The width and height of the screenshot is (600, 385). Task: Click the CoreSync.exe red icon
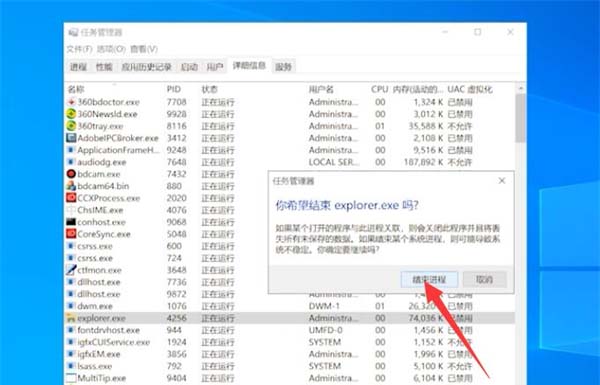pyautogui.click(x=71, y=234)
